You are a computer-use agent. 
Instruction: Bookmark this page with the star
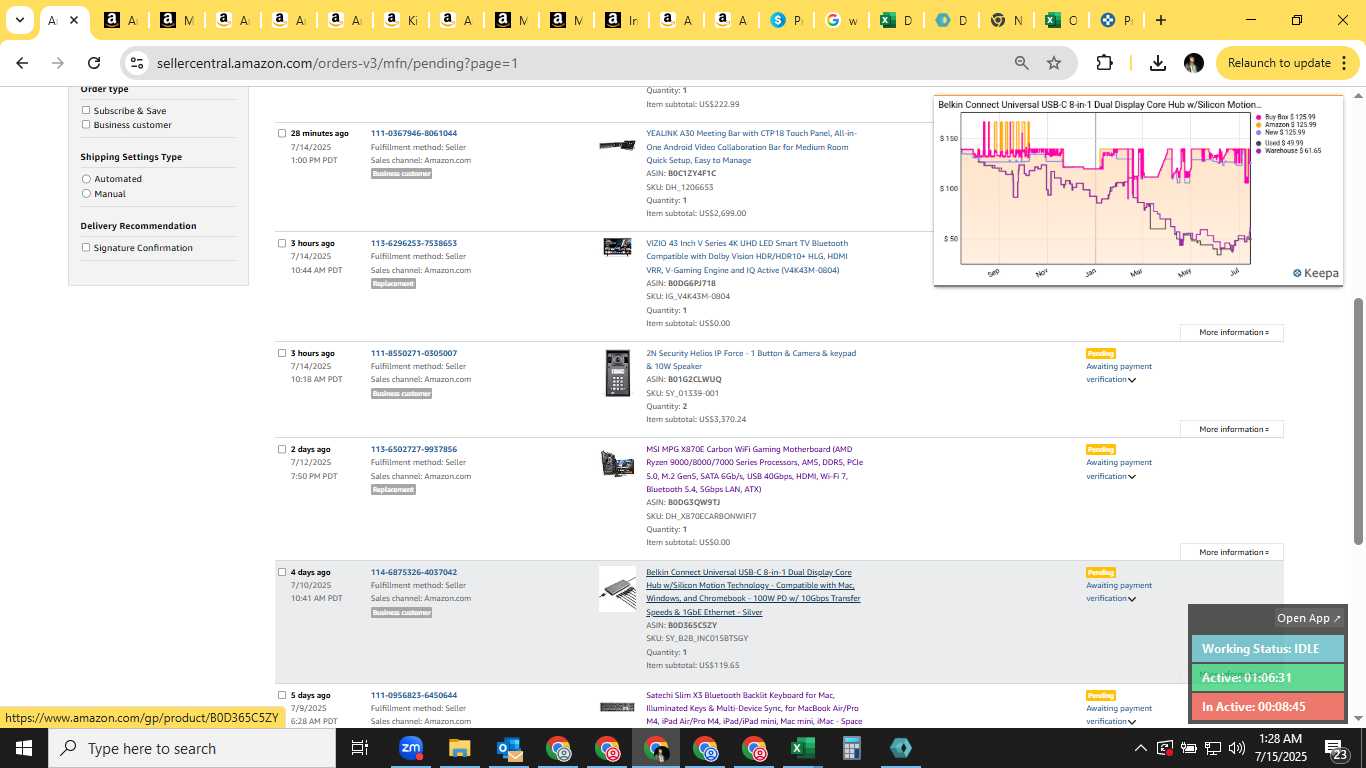point(1054,63)
